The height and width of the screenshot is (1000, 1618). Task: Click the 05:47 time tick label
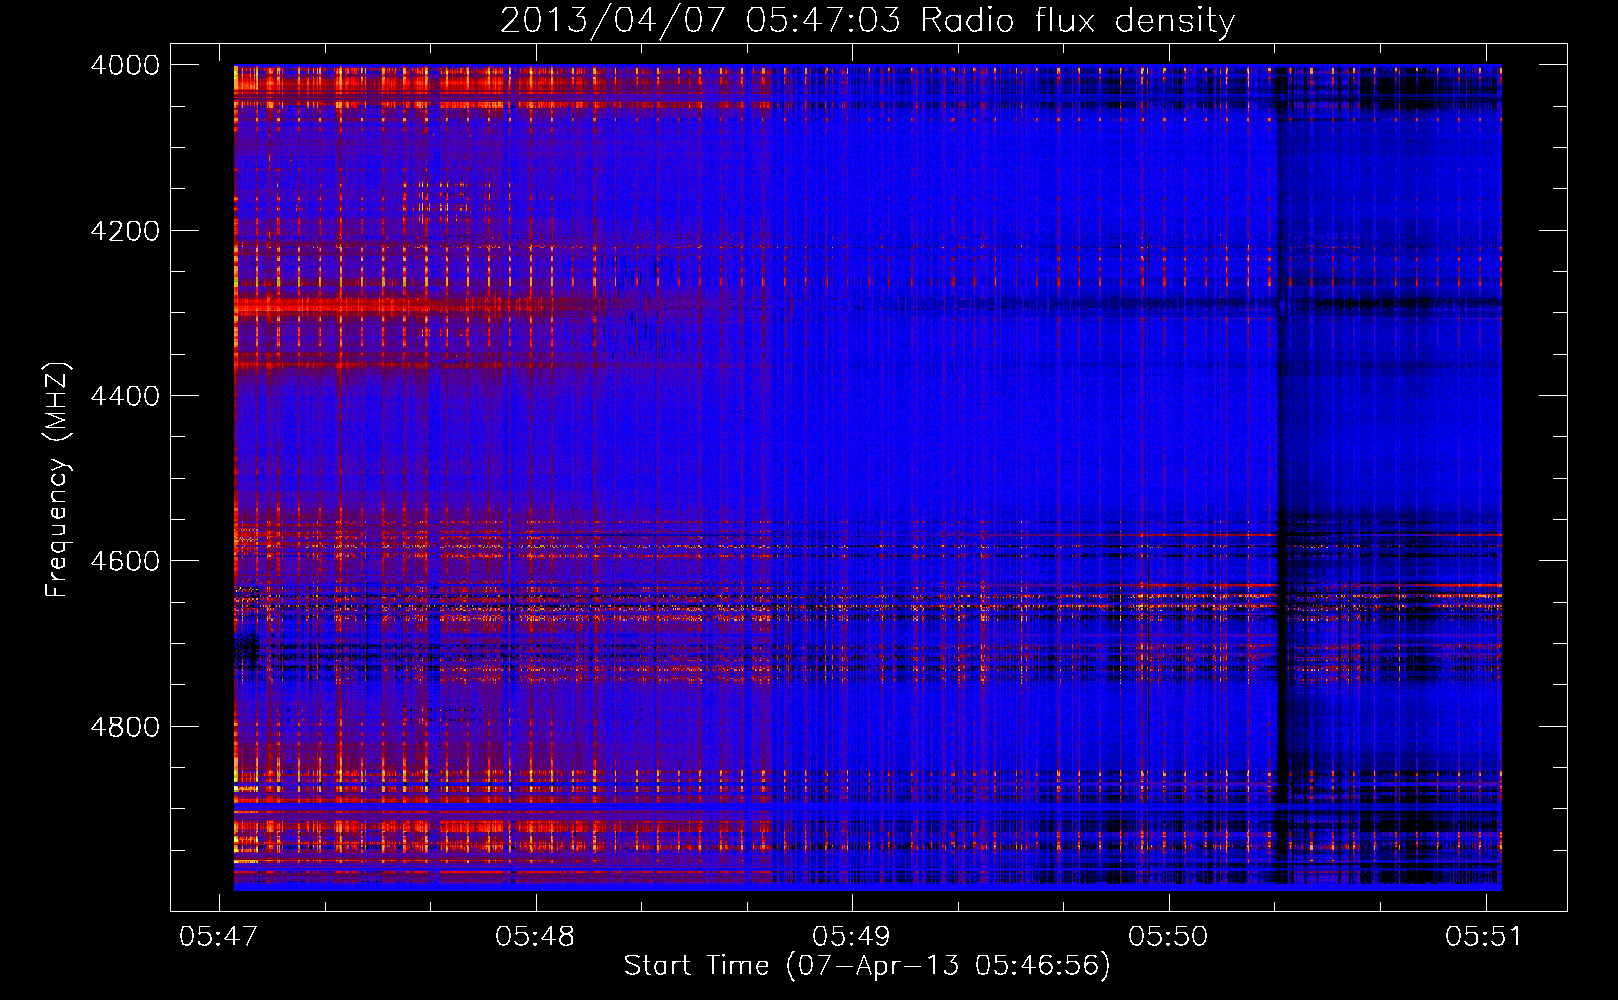218,937
